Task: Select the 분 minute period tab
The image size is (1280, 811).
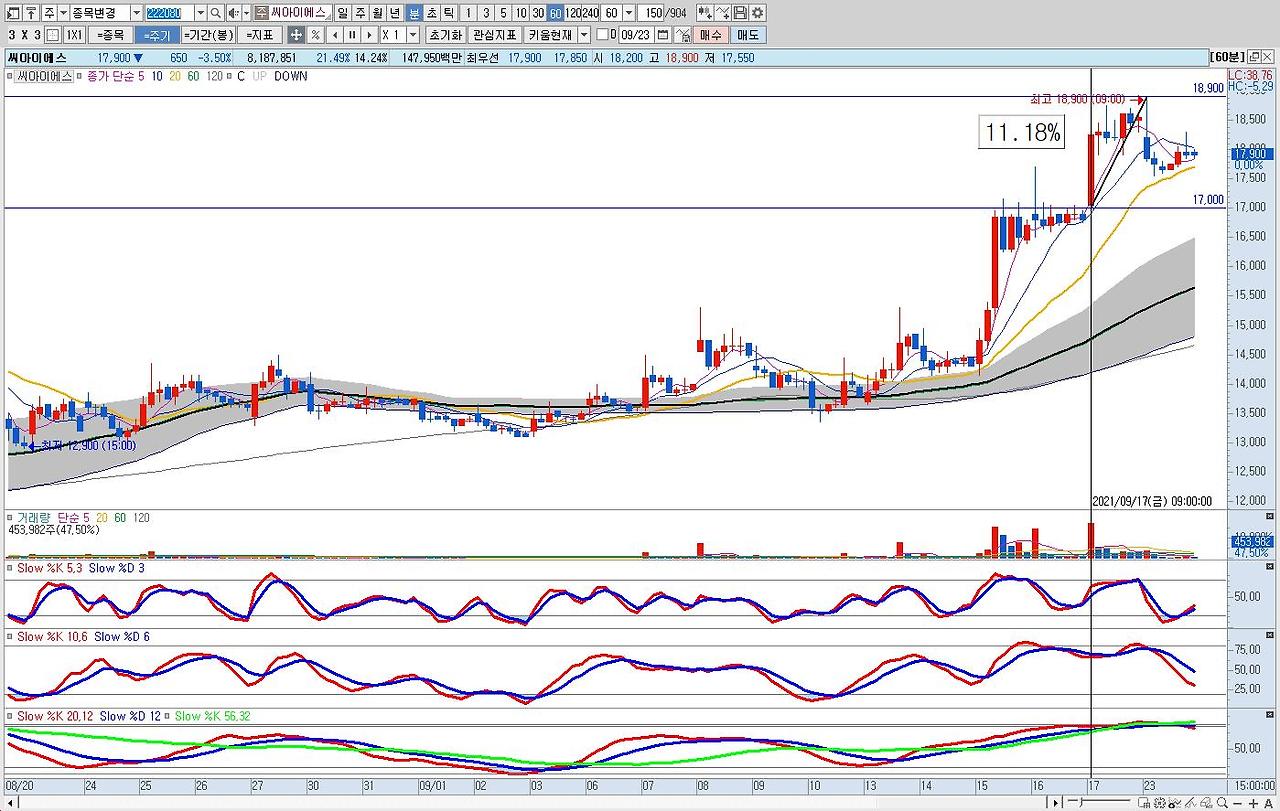Action: click(x=414, y=13)
